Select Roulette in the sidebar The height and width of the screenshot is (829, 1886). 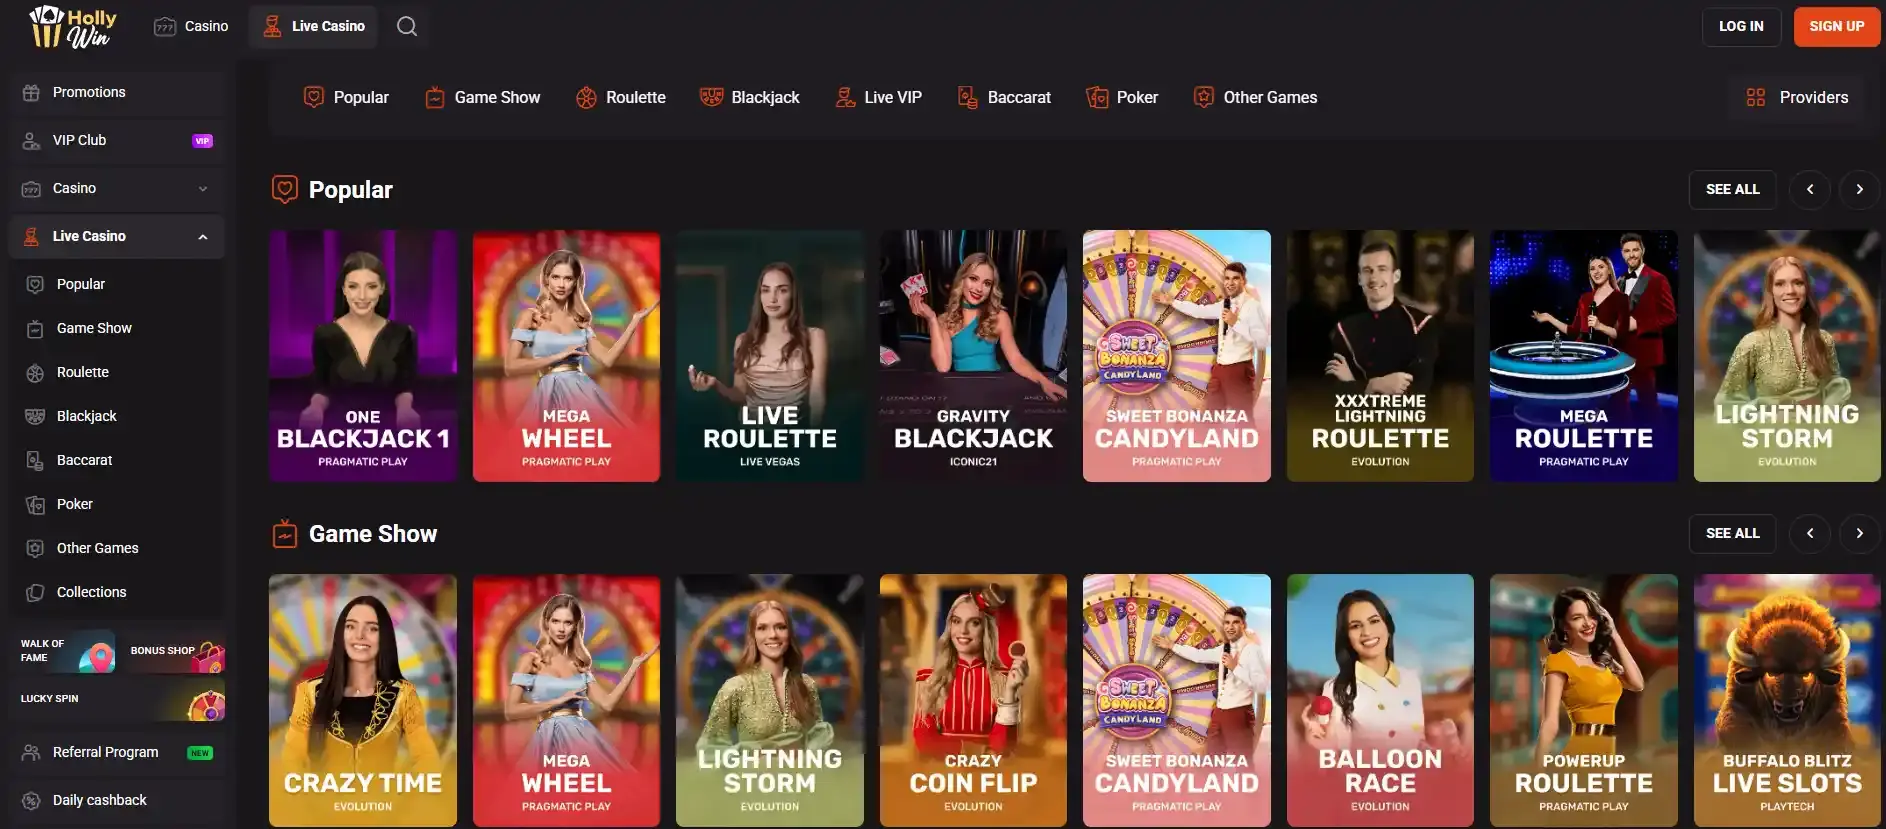click(118, 372)
